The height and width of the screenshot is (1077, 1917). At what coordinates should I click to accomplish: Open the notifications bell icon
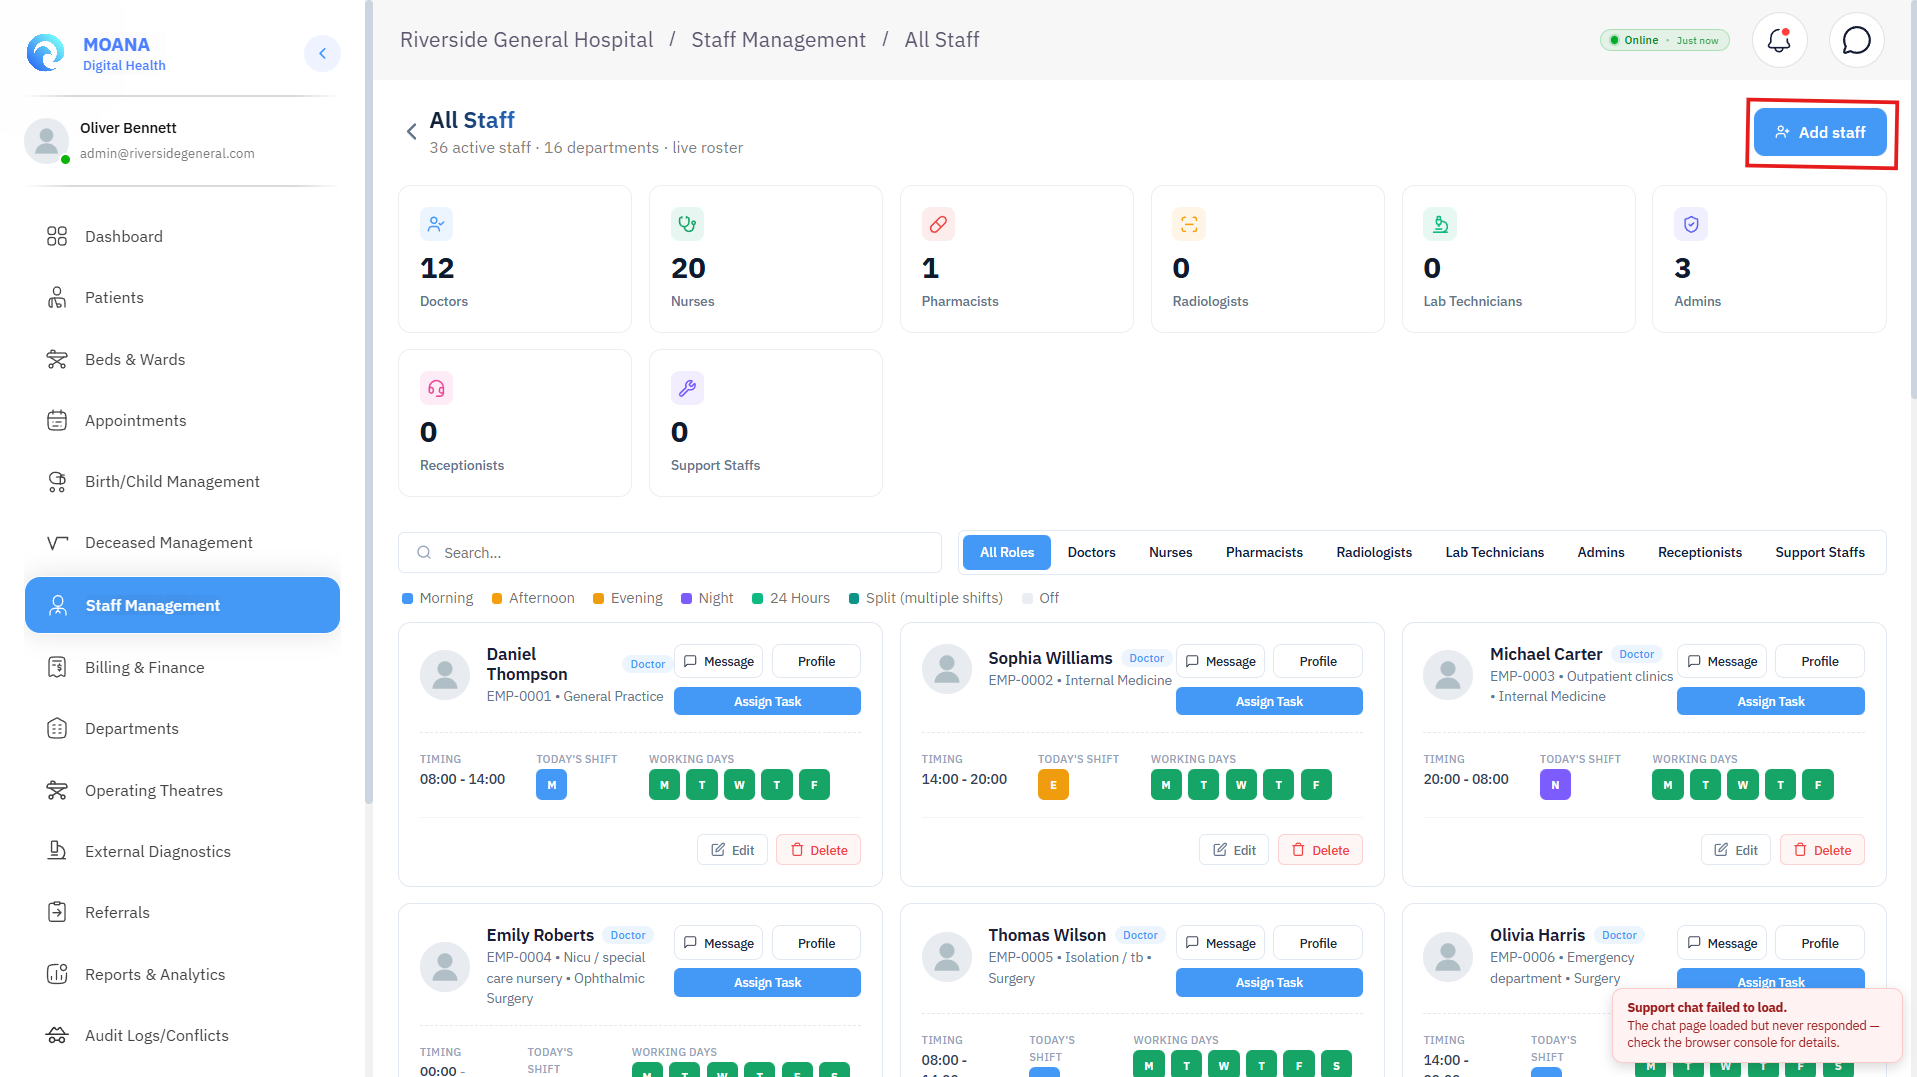1779,40
